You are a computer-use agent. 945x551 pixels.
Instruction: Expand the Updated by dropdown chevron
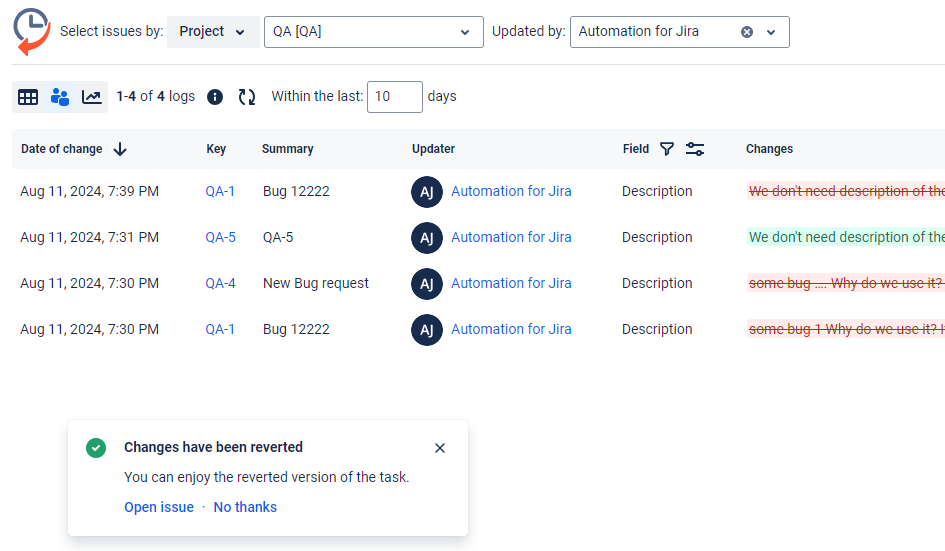tap(771, 32)
